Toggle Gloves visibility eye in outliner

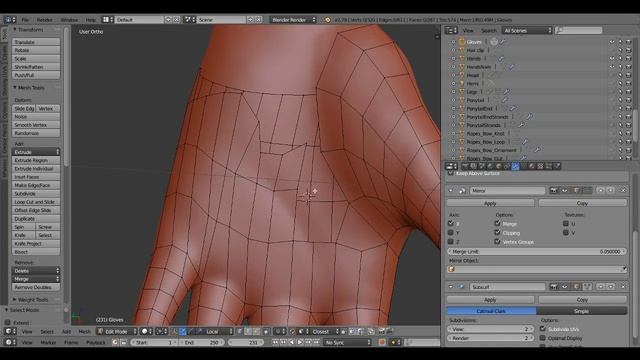pyautogui.click(x=612, y=42)
